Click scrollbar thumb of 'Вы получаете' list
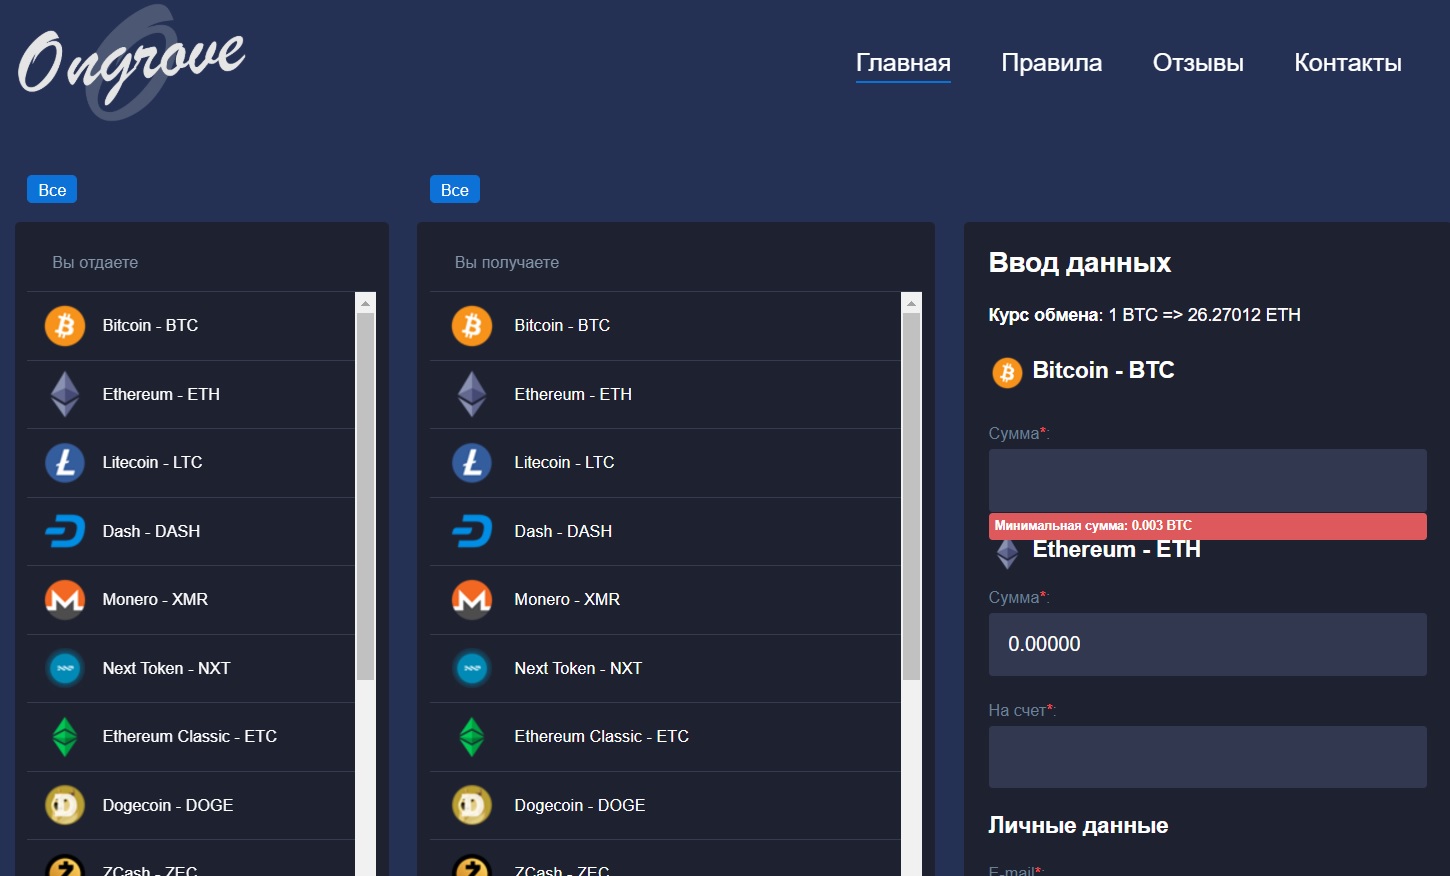Screen dimensions: 1450x876 (x=911, y=497)
